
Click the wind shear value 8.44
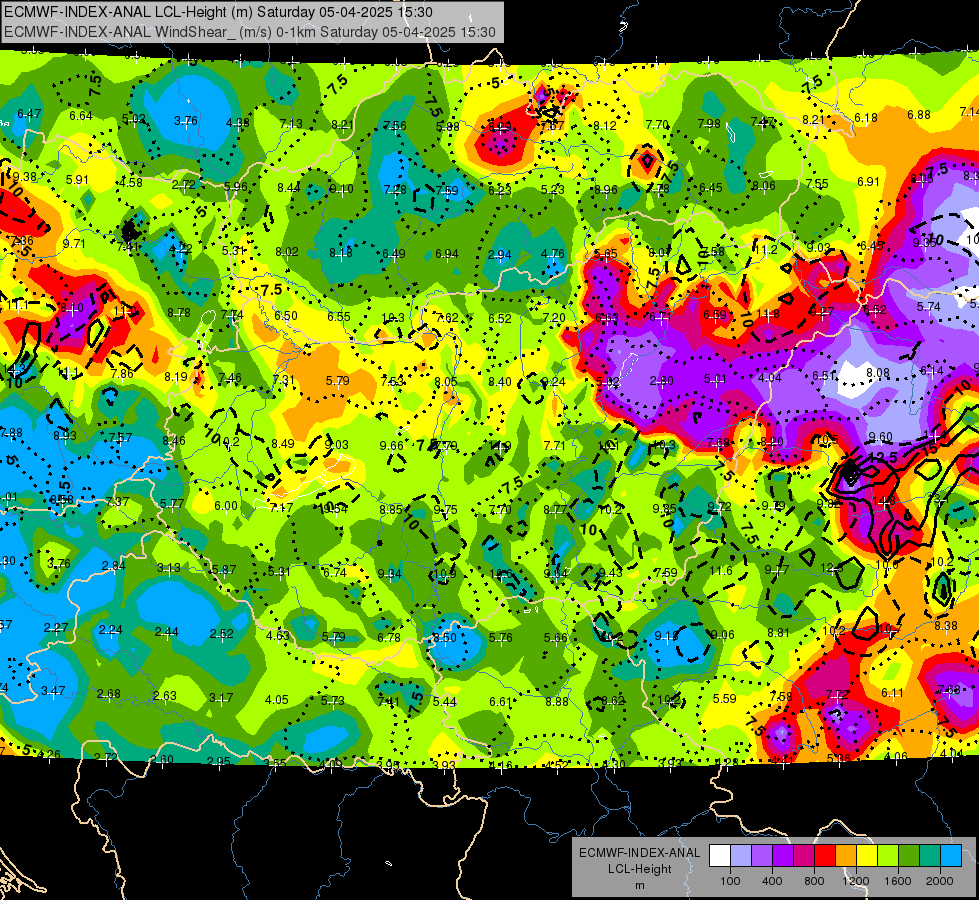coord(289,187)
